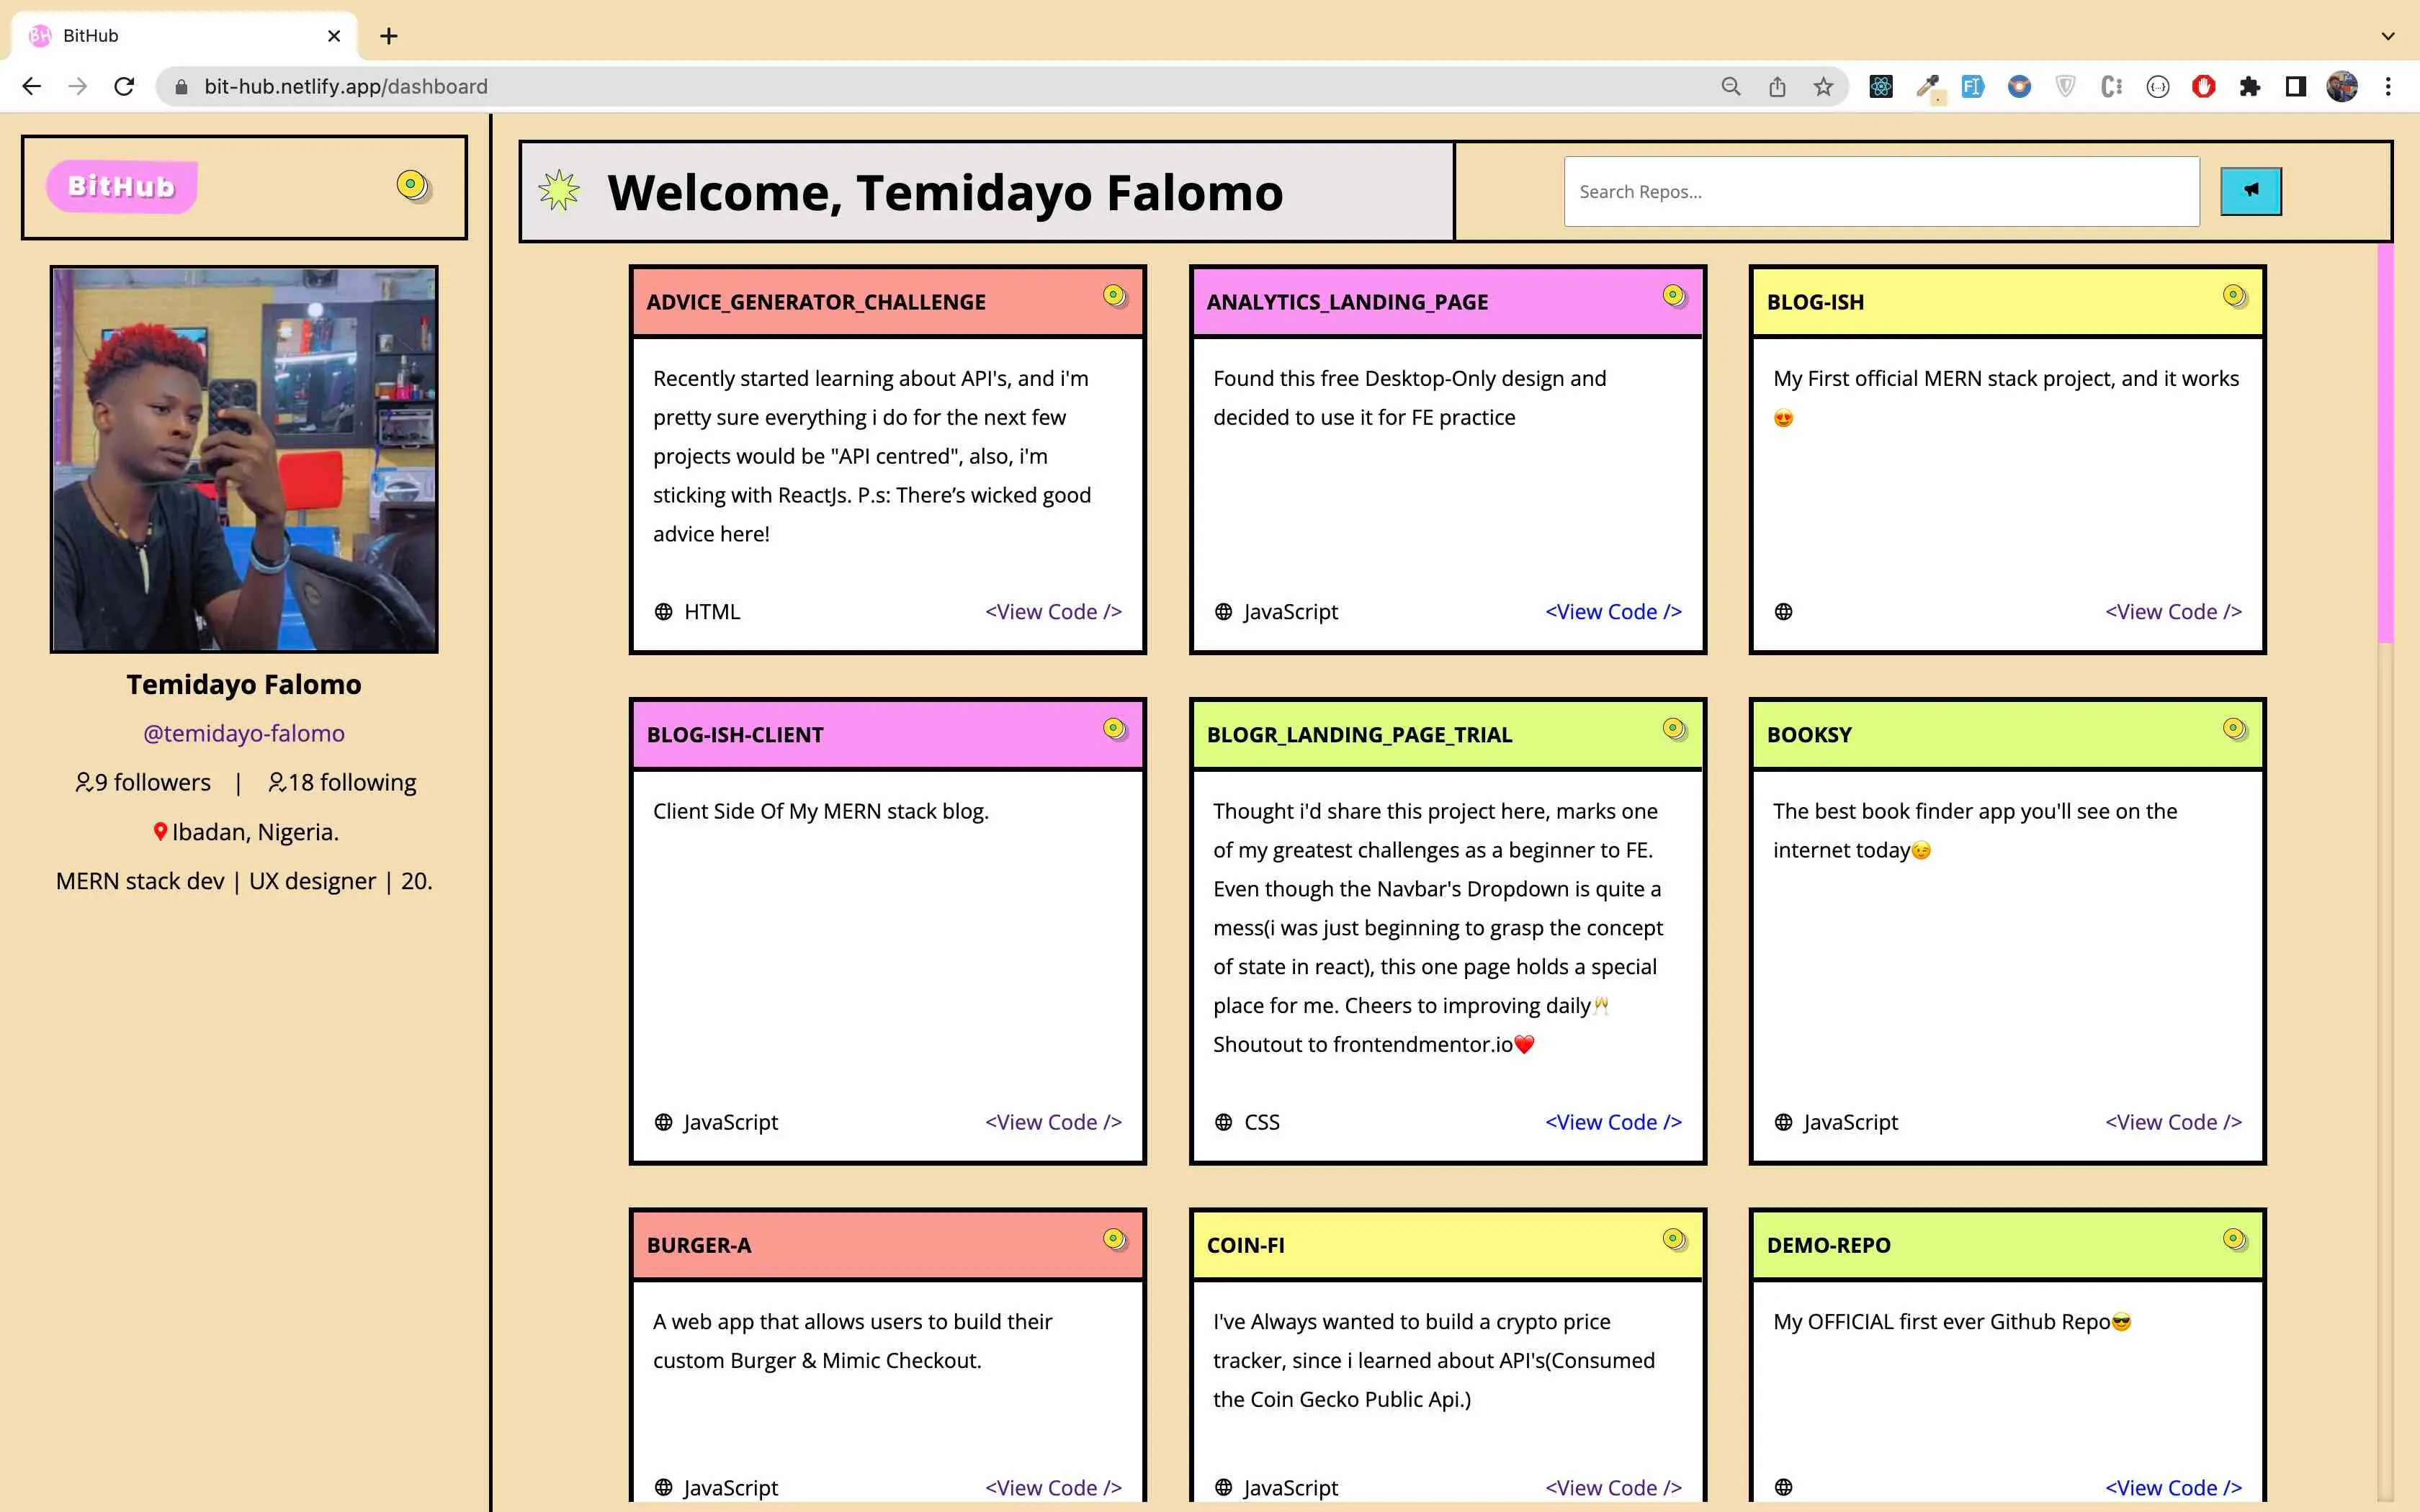Open View Code link for ADVICE_GENERATOR_CHALLENGE
This screenshot has width=2420, height=1512.
click(1053, 611)
